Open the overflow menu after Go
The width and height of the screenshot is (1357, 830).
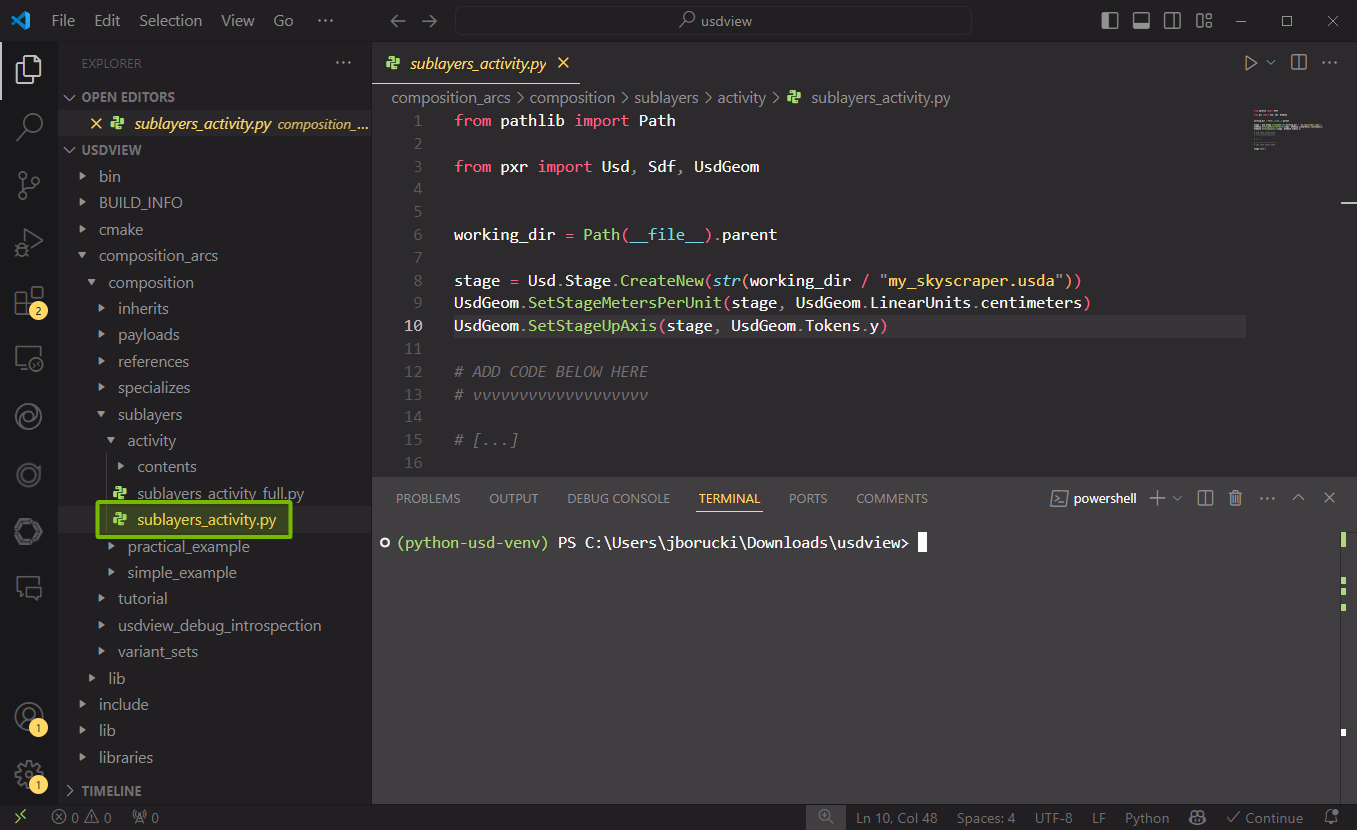pos(325,20)
